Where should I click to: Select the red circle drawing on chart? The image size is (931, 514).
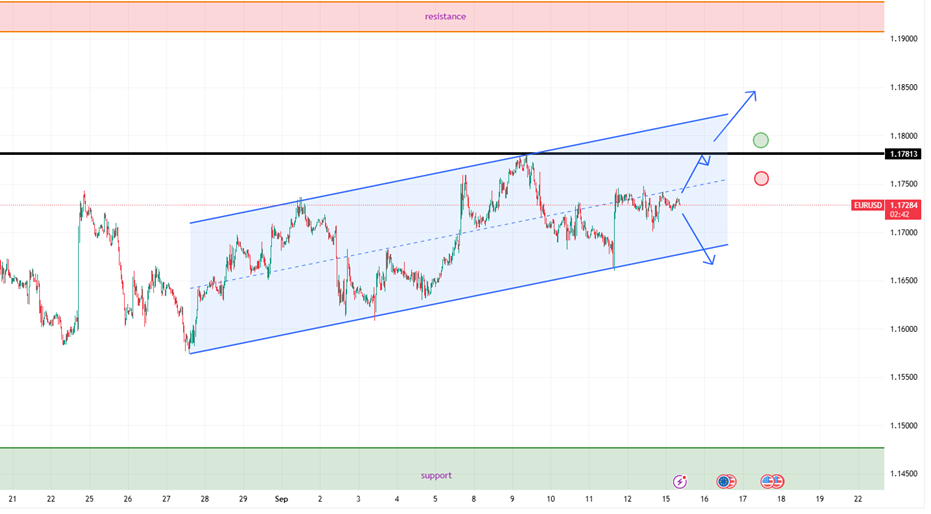point(761,178)
